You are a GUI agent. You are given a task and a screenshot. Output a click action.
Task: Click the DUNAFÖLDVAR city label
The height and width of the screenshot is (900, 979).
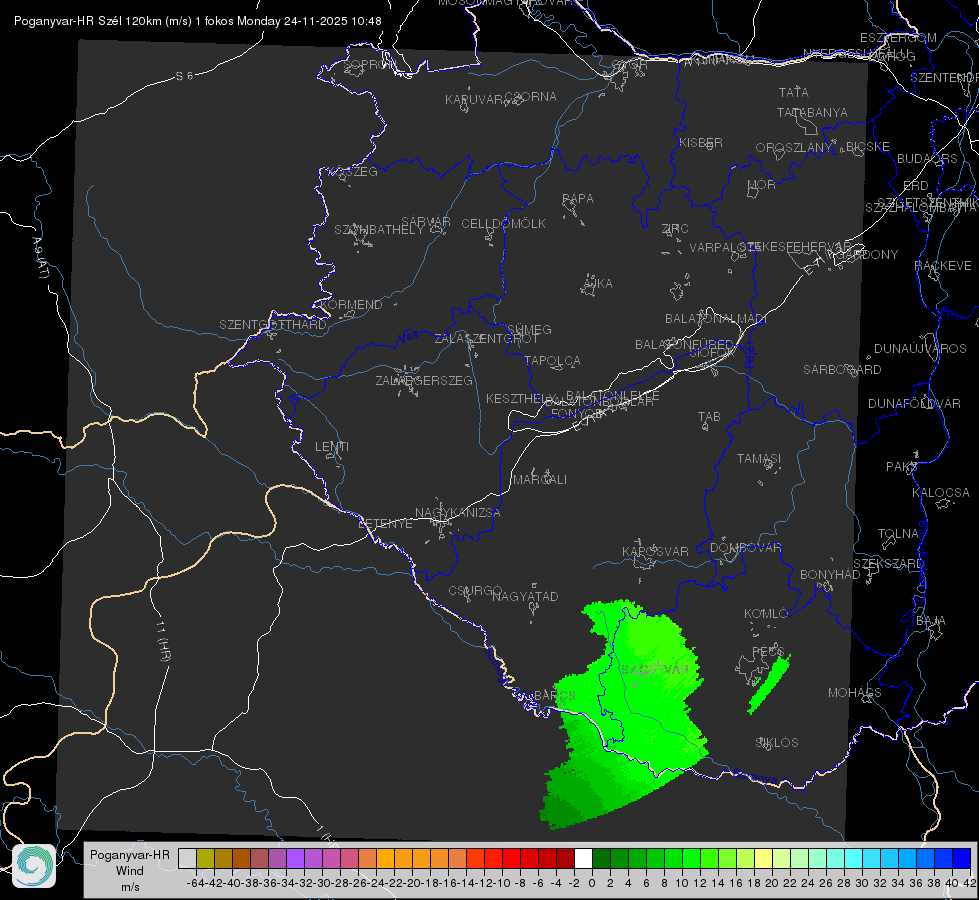[x=914, y=403]
